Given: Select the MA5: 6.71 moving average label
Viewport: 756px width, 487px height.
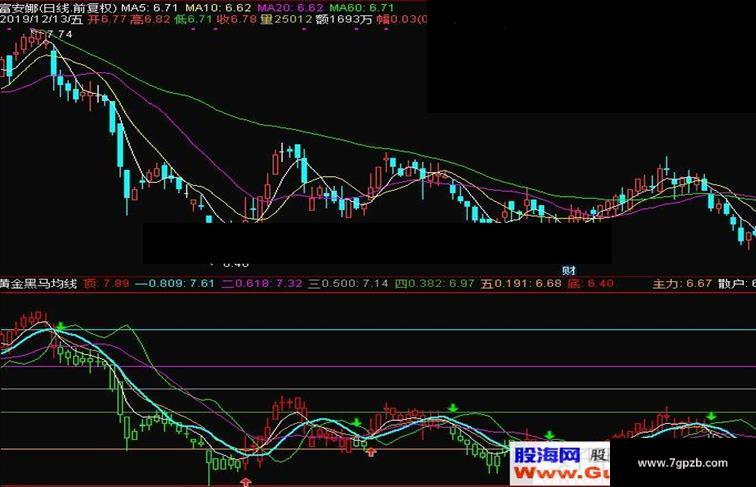Looking at the screenshot, I should [x=149, y=7].
